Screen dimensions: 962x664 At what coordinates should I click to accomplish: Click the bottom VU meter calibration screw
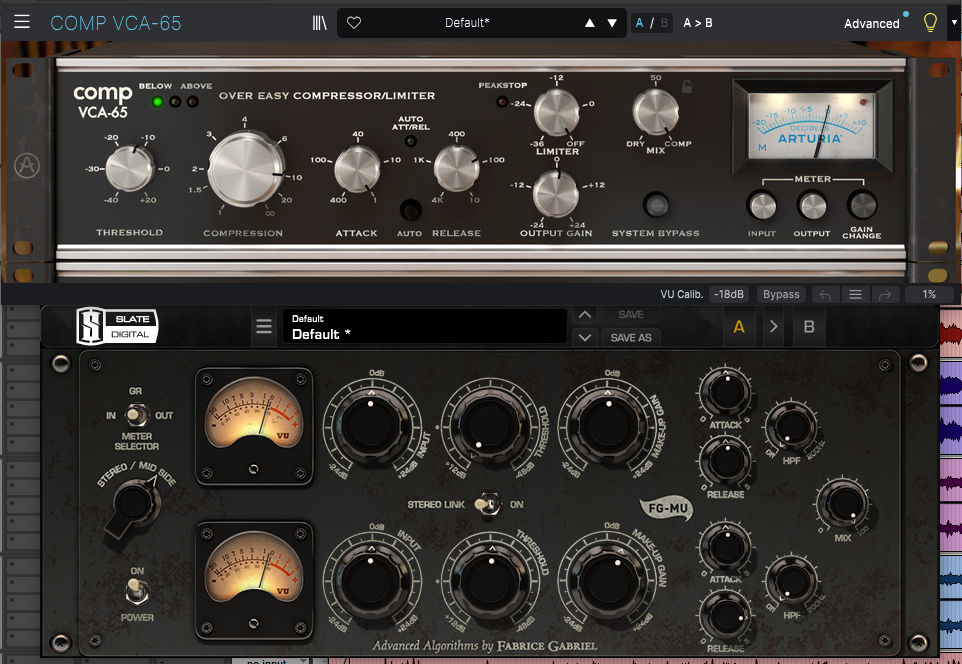(x=253, y=623)
